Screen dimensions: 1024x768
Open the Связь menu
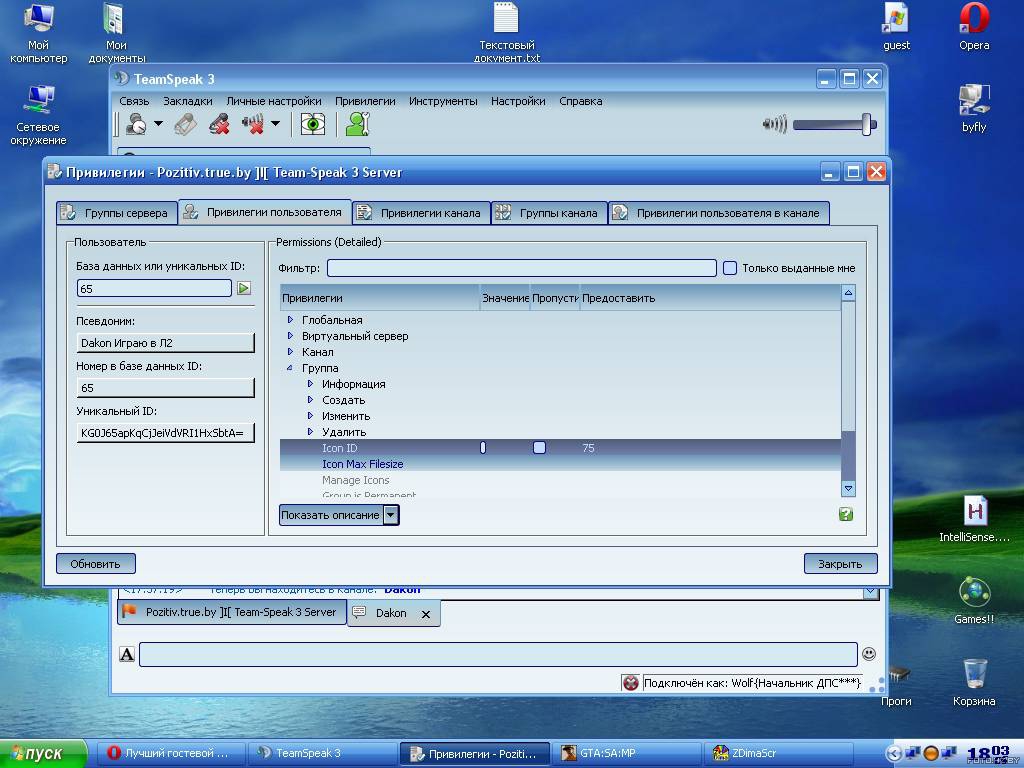point(134,101)
